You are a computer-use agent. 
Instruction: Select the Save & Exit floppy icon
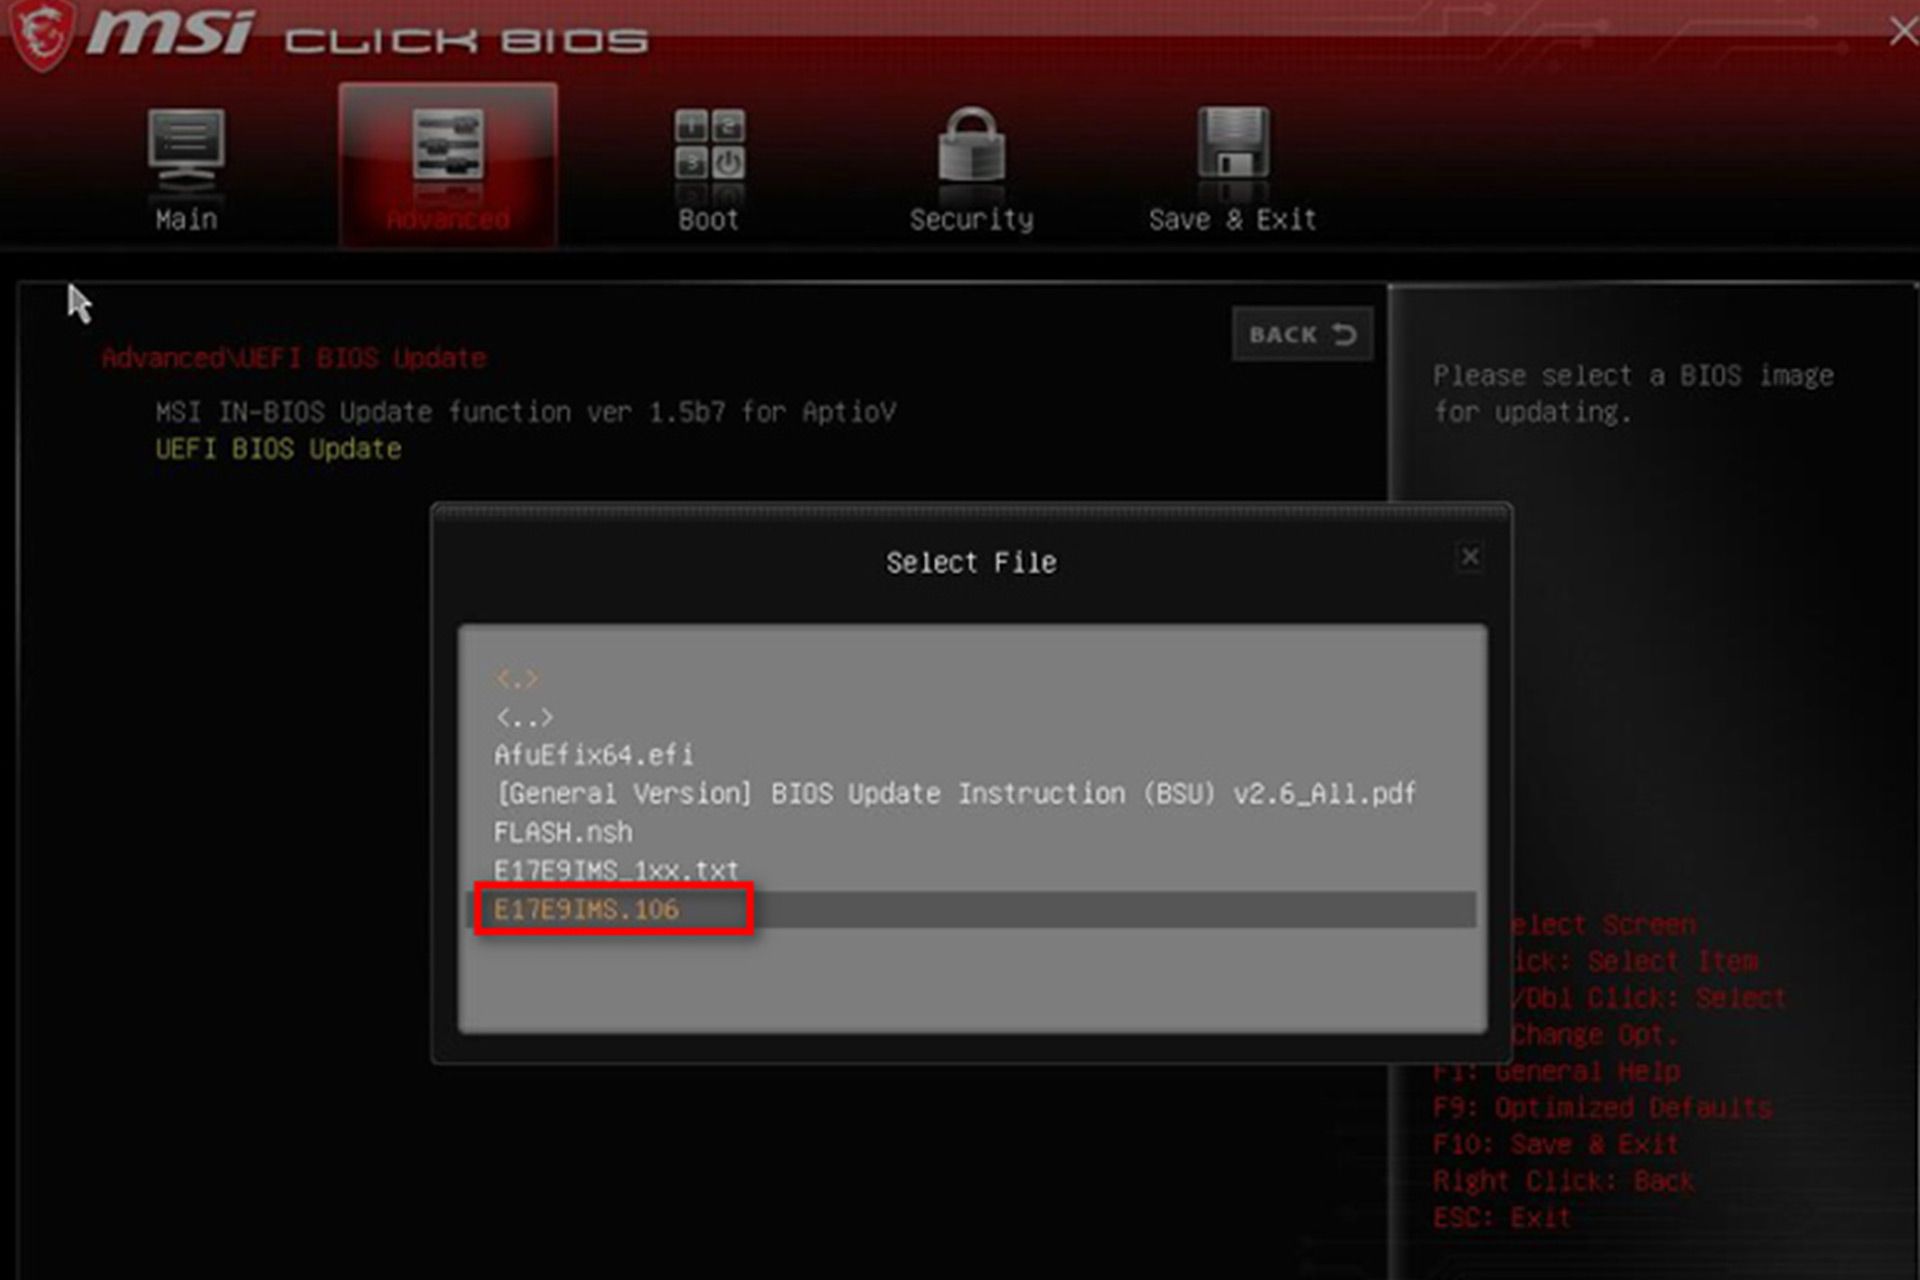point(1233,145)
